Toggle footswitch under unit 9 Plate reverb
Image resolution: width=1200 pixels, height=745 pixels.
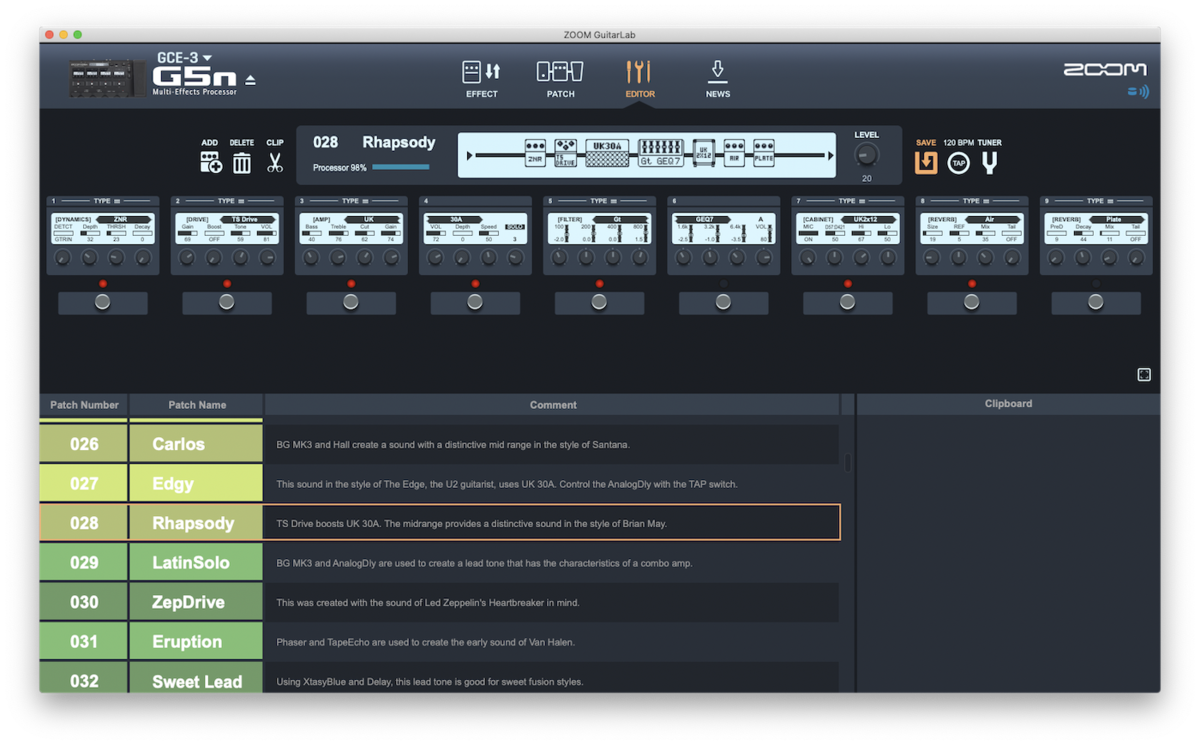1096,303
